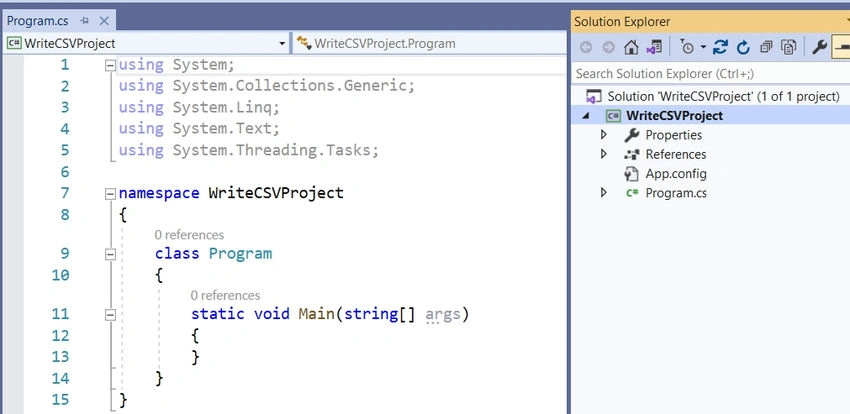Click the Solution Explorer panel title
Viewport: 850px width, 414px height.
(x=622, y=22)
